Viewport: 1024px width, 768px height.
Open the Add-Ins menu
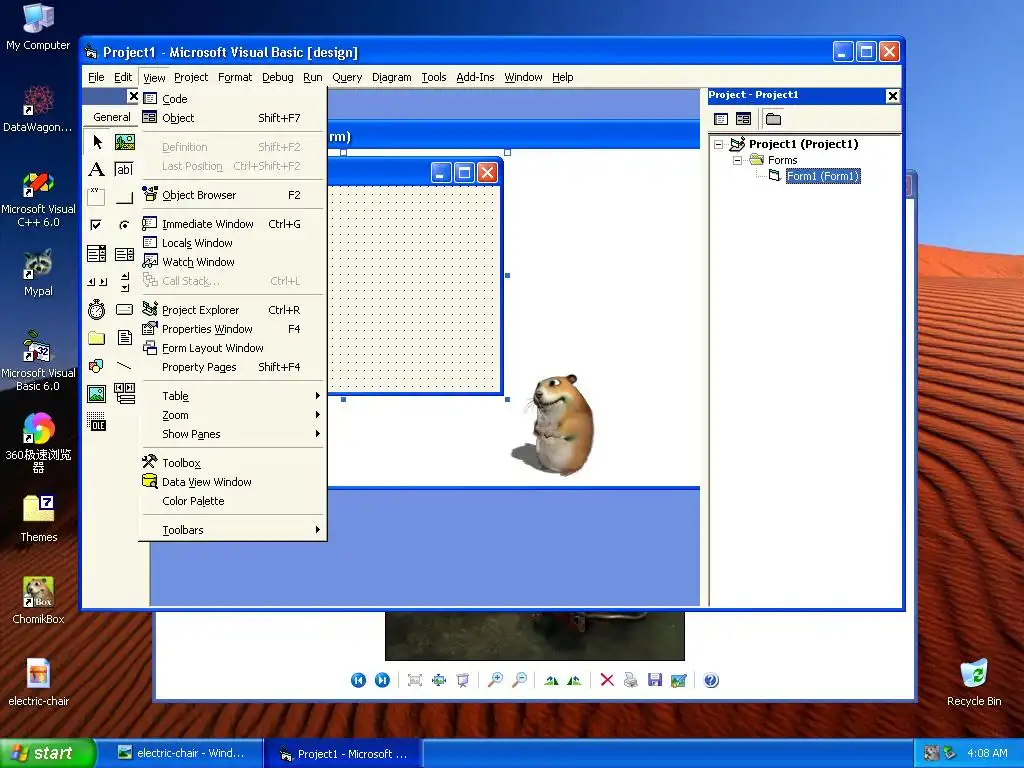click(475, 77)
